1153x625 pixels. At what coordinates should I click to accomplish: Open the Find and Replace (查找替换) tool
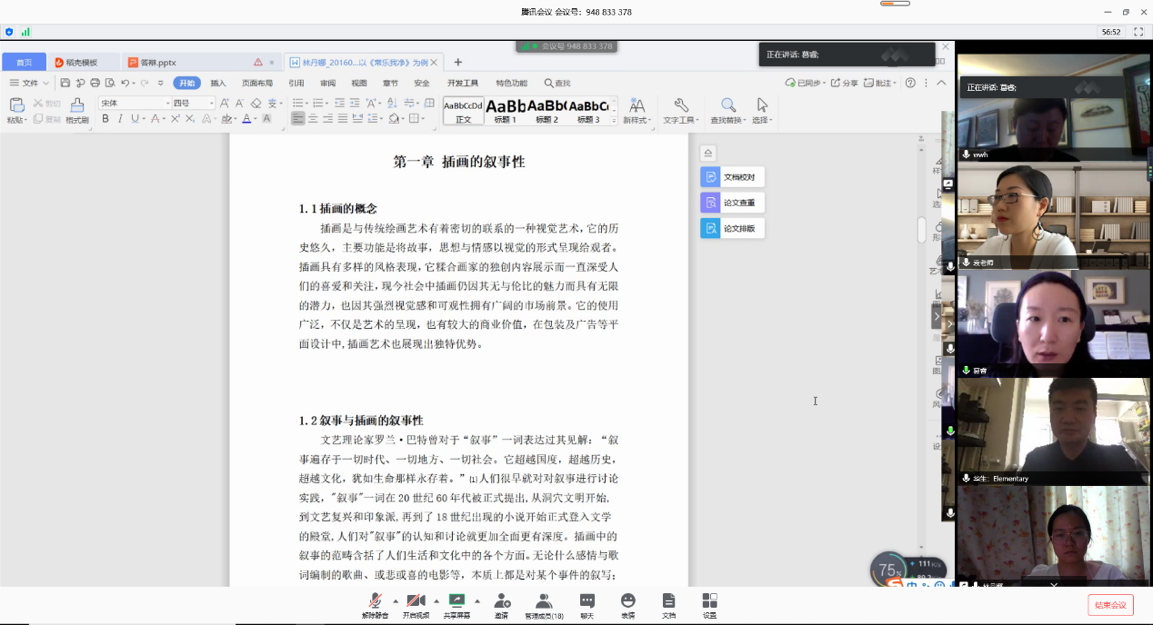728,110
